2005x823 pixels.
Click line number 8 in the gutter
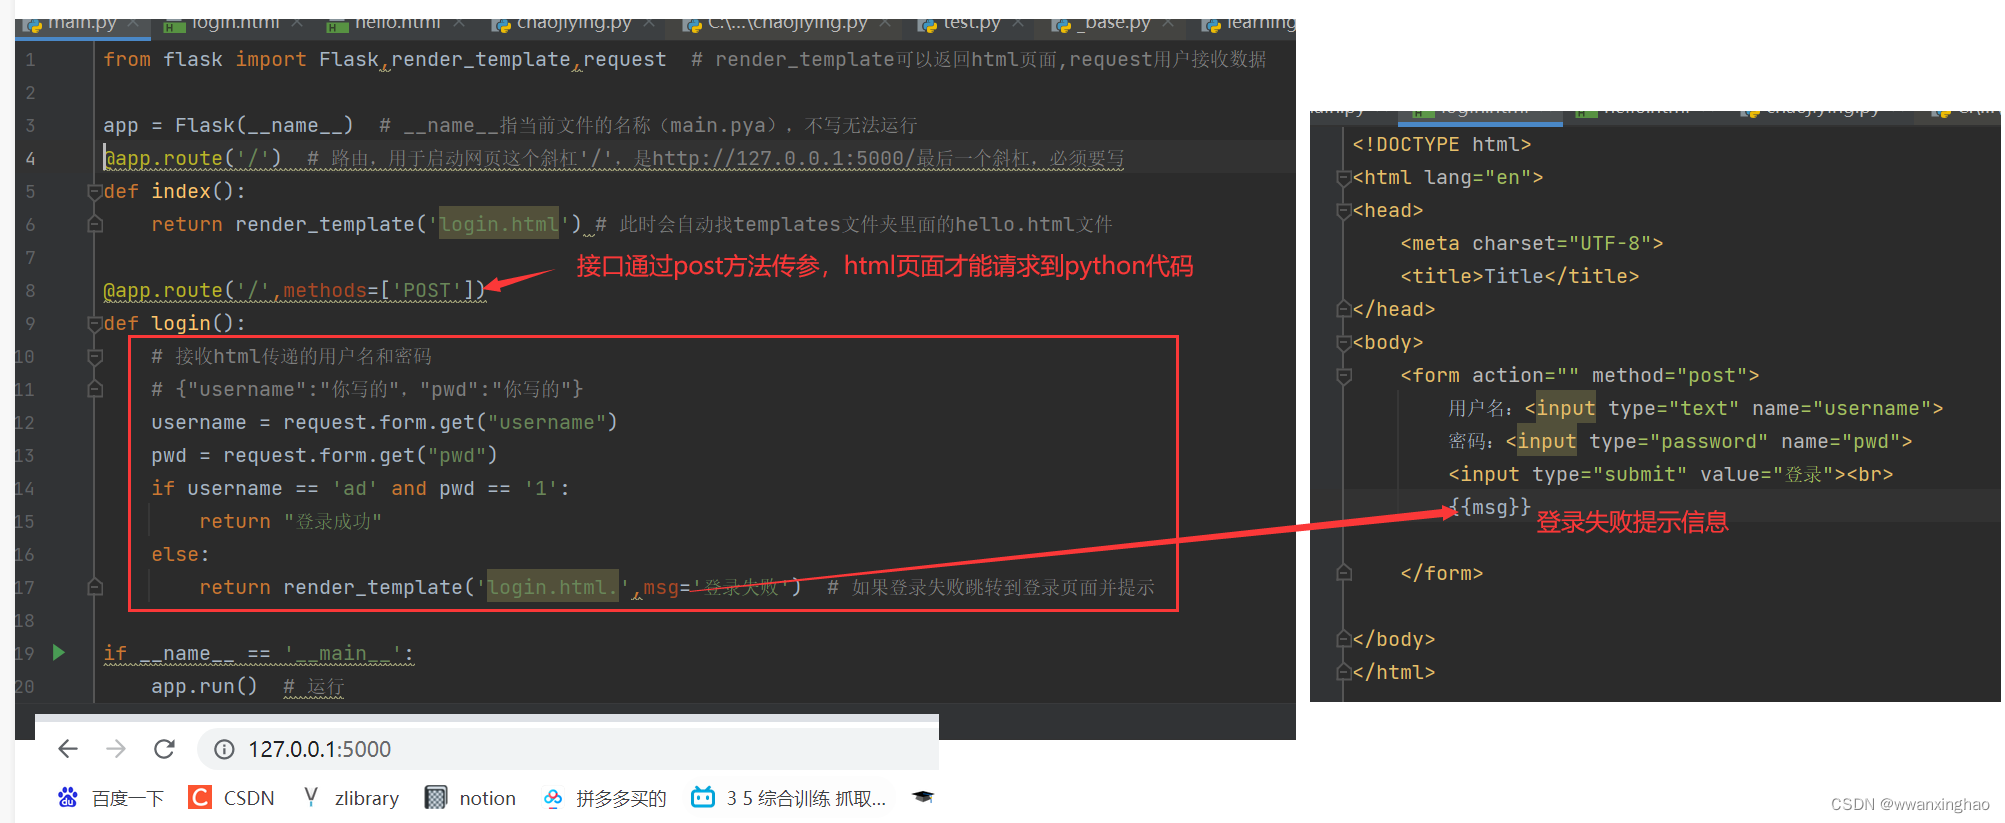click(x=30, y=290)
